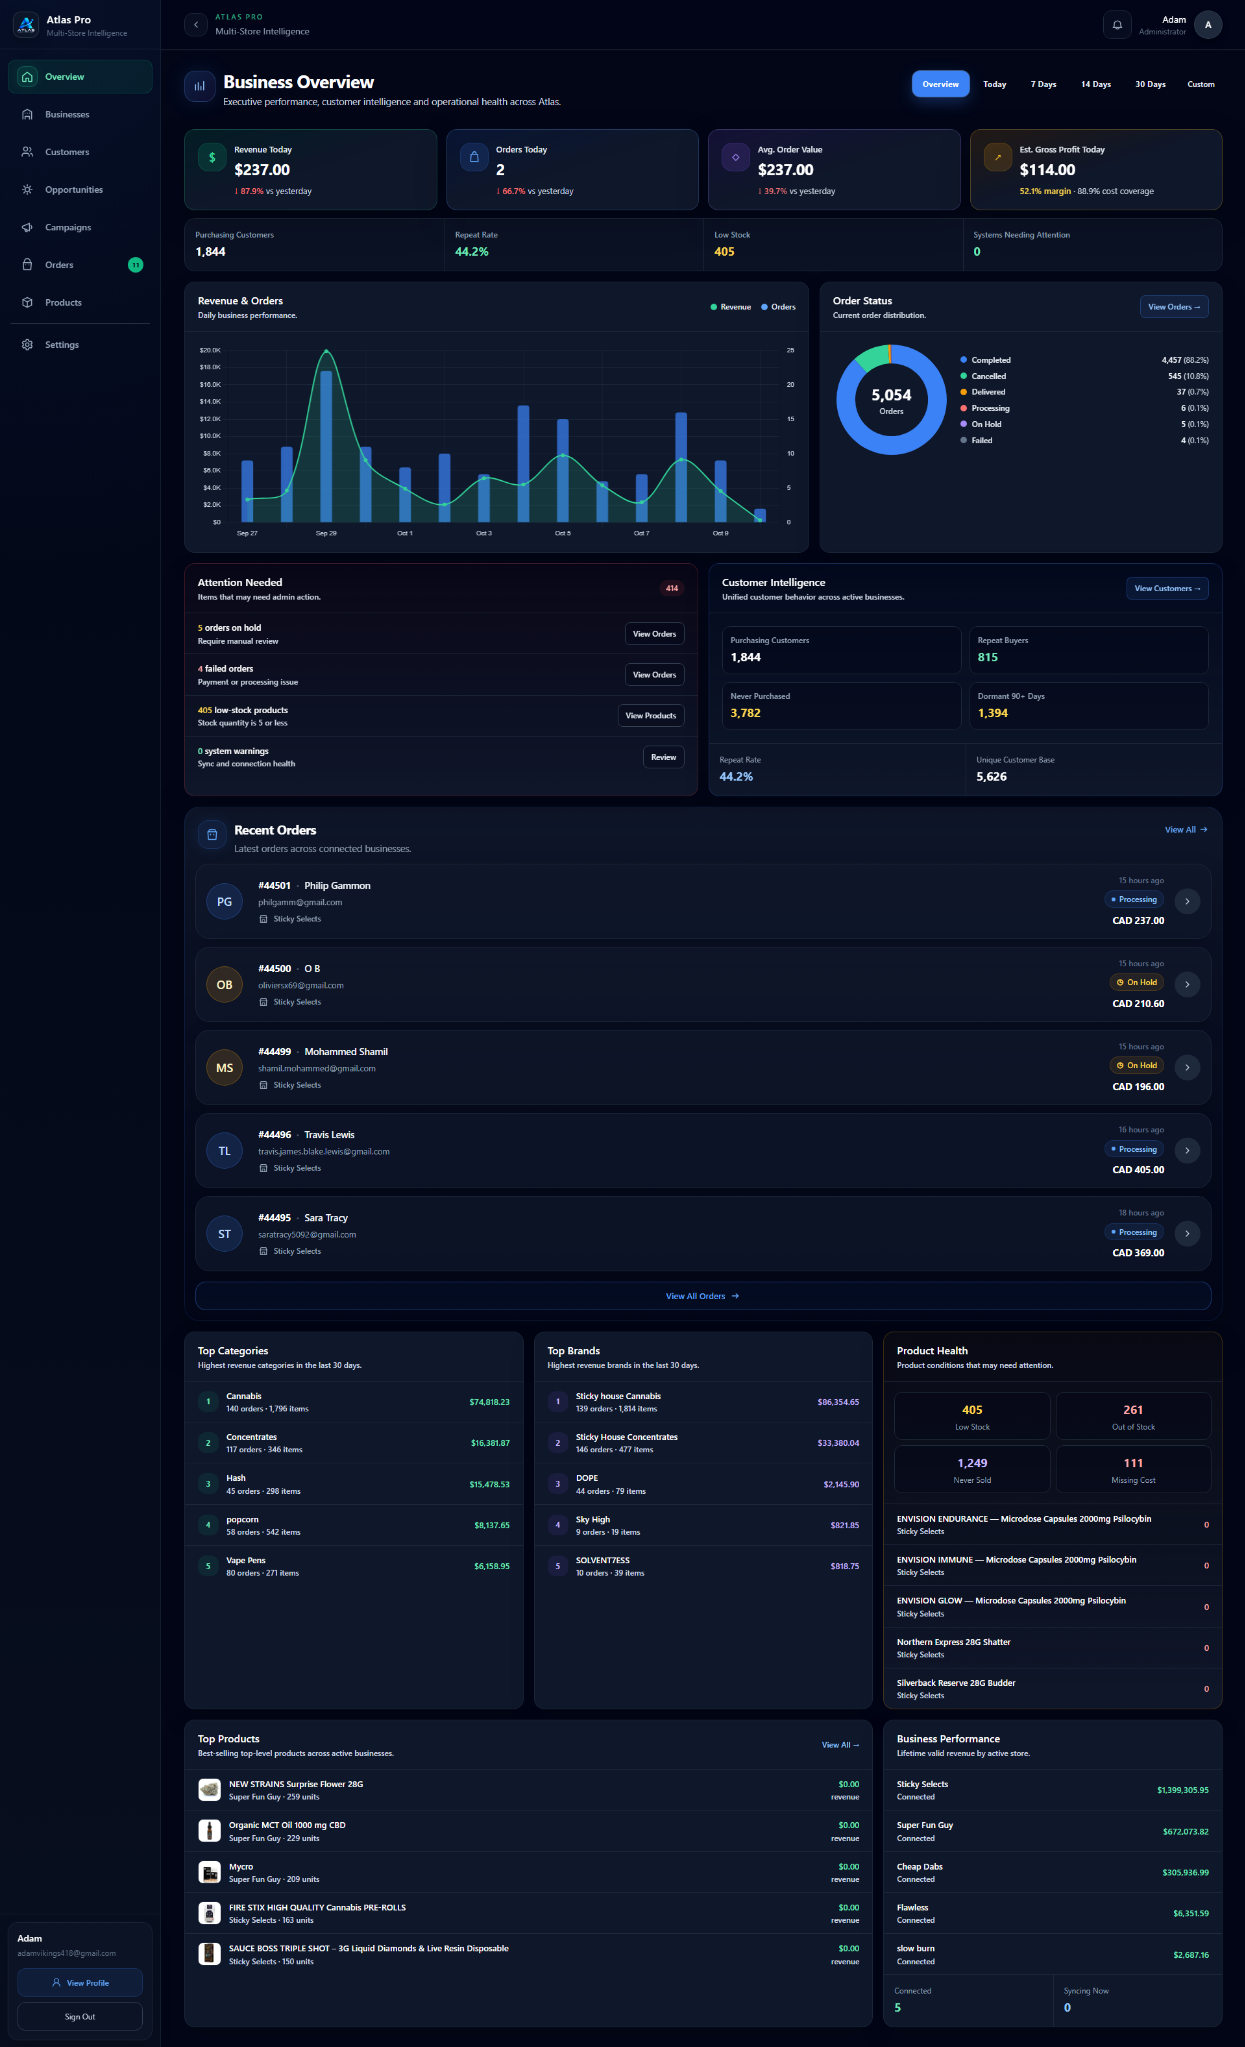Click the Cancelled legend color dot

(x=963, y=376)
